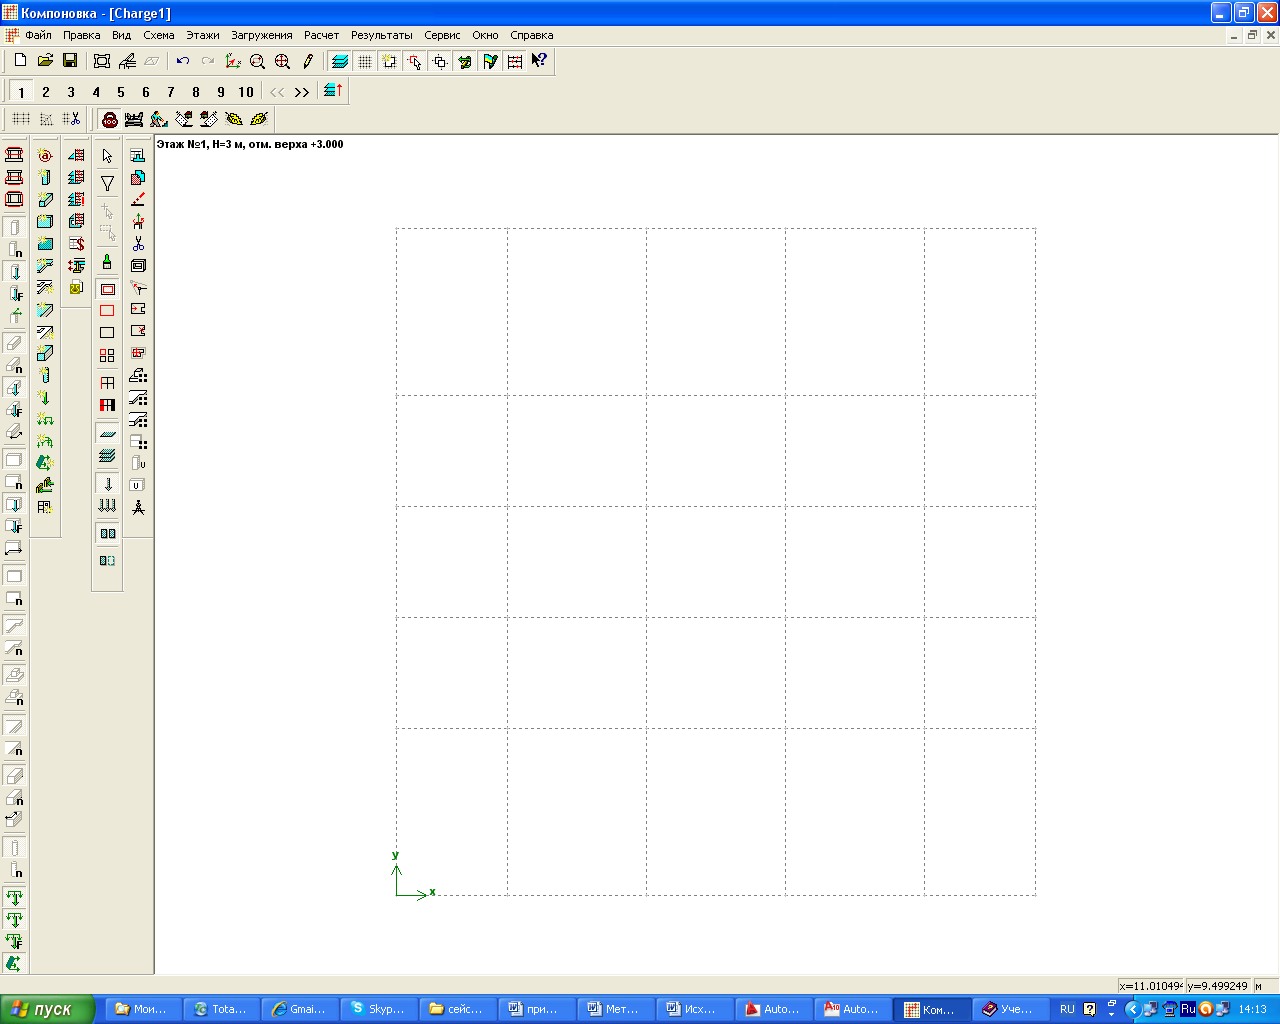Screen dimensions: 1280x1024
Task: Click the x=11.0104 coordinate field
Action: 1151,986
